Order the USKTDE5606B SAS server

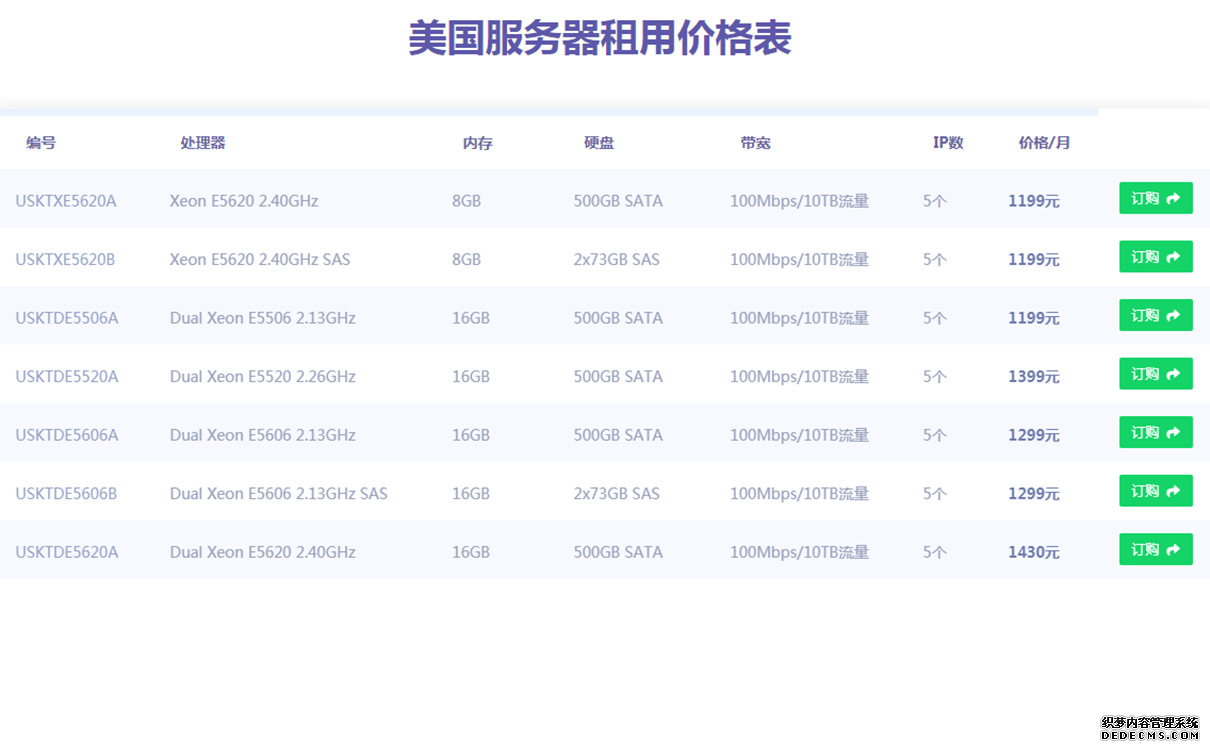[x=1155, y=491]
